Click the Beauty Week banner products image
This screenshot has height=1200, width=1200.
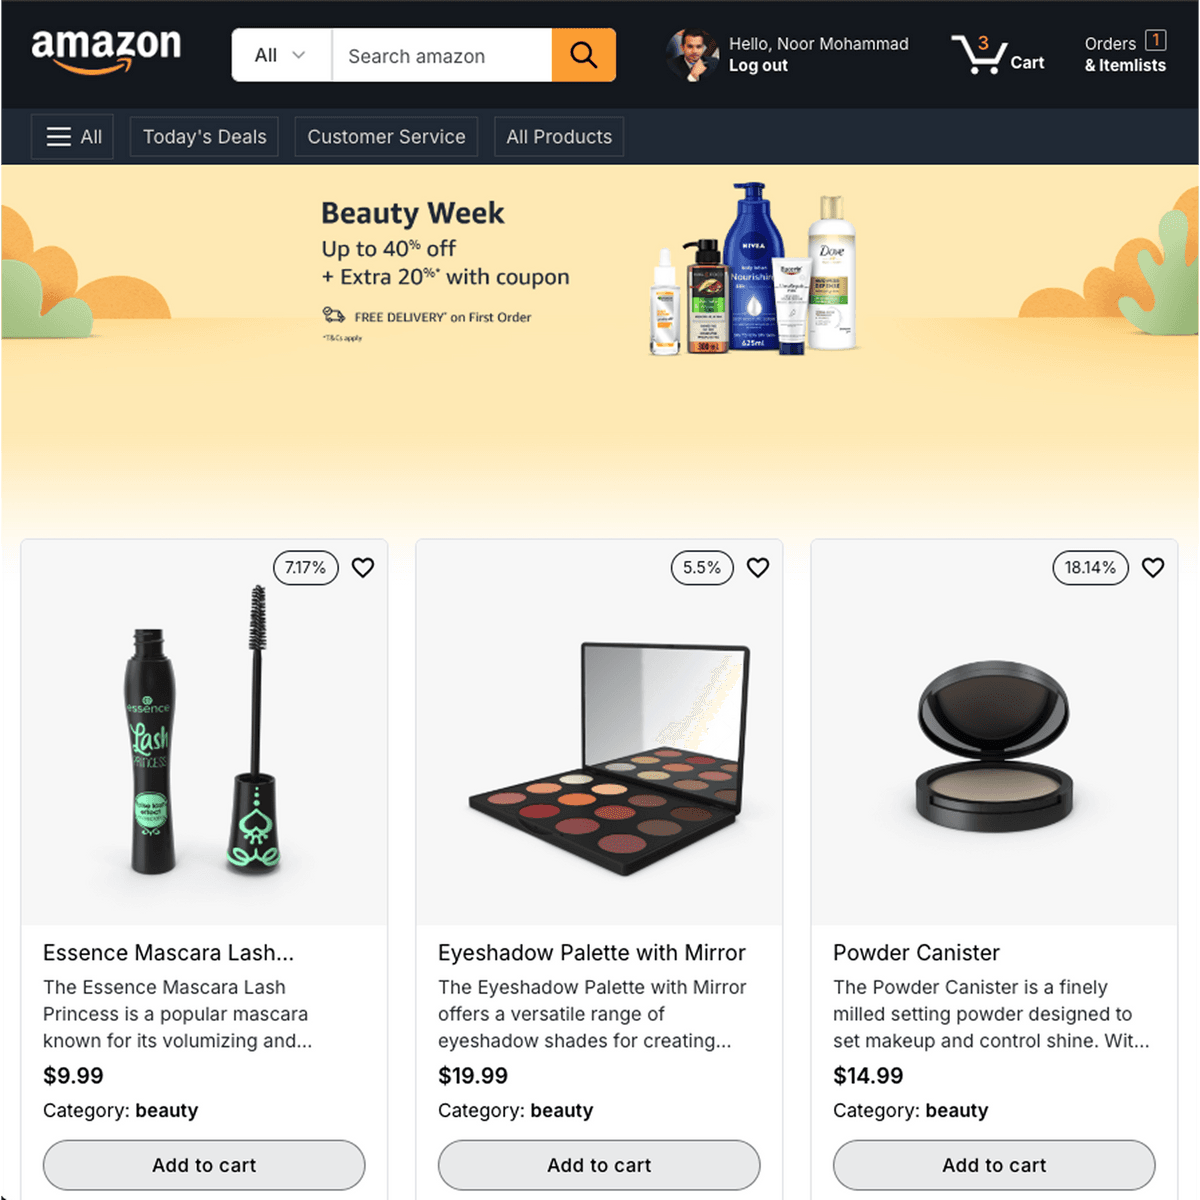[x=755, y=268]
